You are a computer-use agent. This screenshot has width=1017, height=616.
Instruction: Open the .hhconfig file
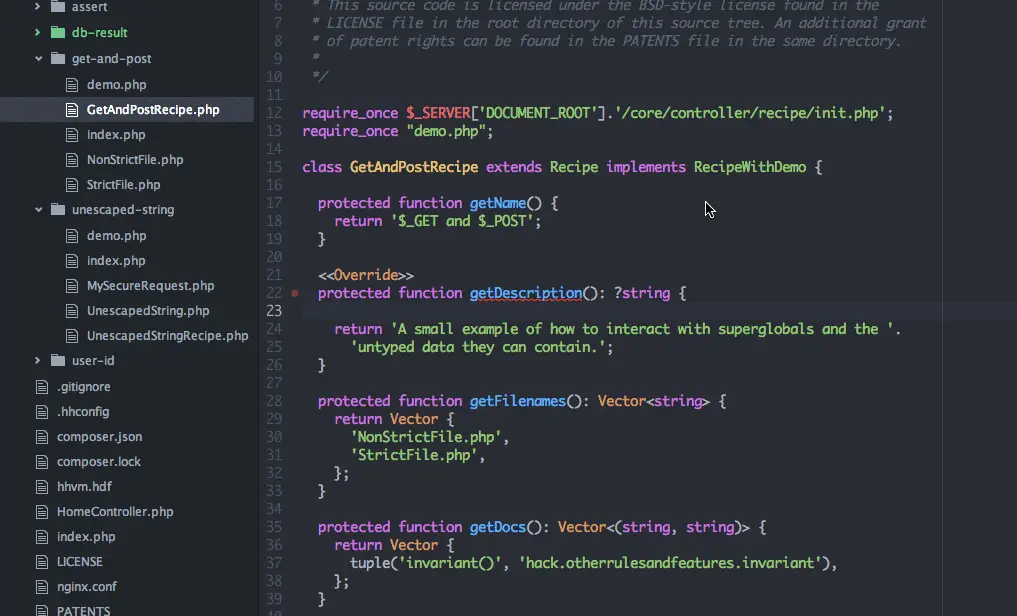pyautogui.click(x=83, y=412)
